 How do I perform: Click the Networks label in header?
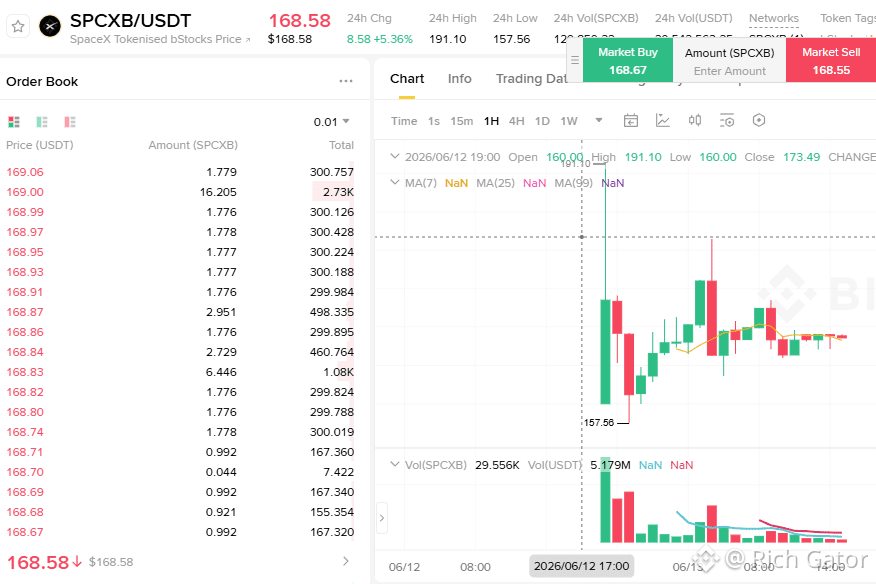tap(774, 18)
